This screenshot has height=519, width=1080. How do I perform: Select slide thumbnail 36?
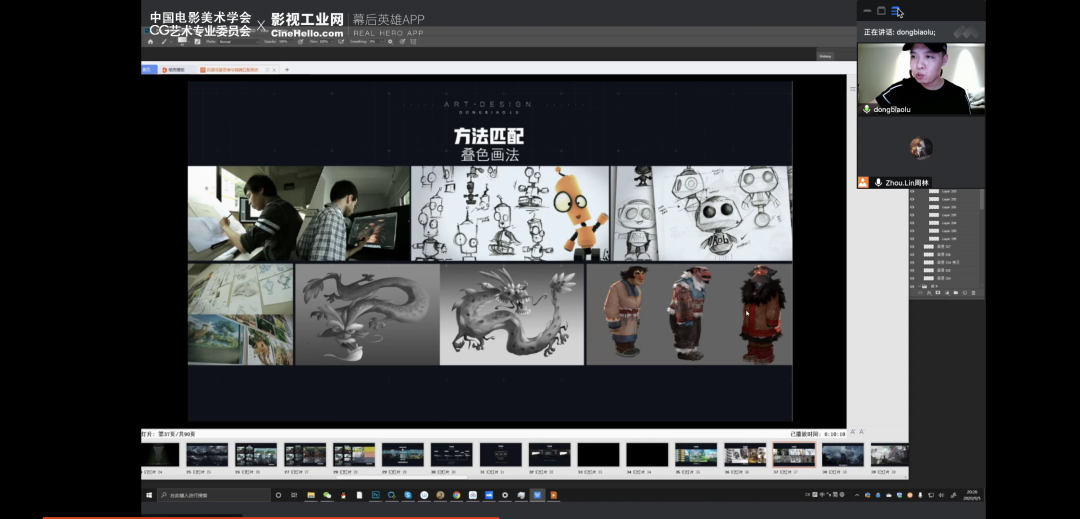pyautogui.click(x=745, y=456)
